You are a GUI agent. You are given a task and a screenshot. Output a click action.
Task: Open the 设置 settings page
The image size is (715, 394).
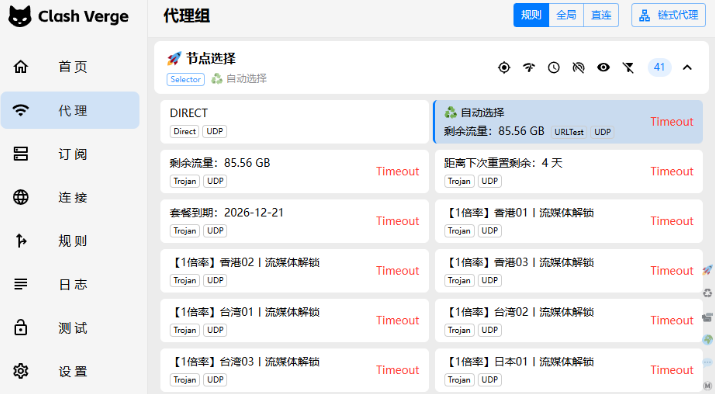click(70, 371)
